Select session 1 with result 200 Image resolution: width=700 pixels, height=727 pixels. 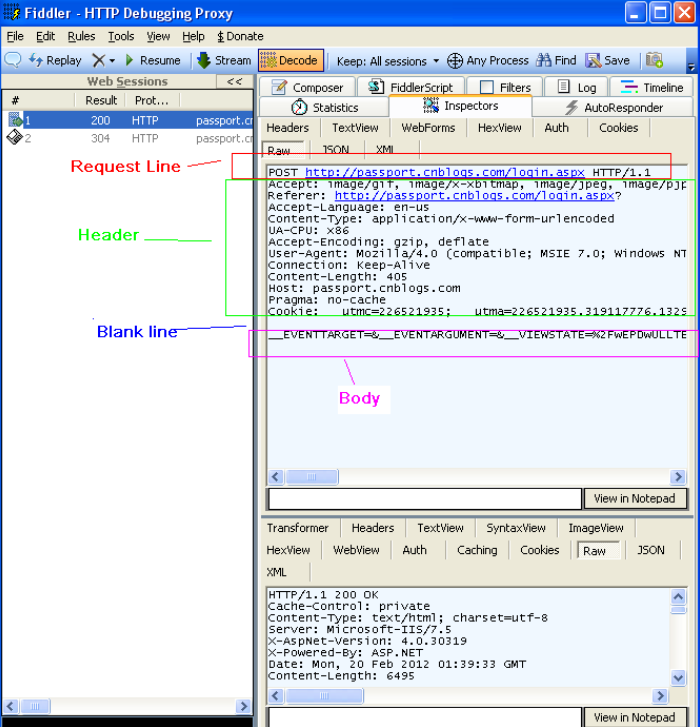tap(128, 121)
